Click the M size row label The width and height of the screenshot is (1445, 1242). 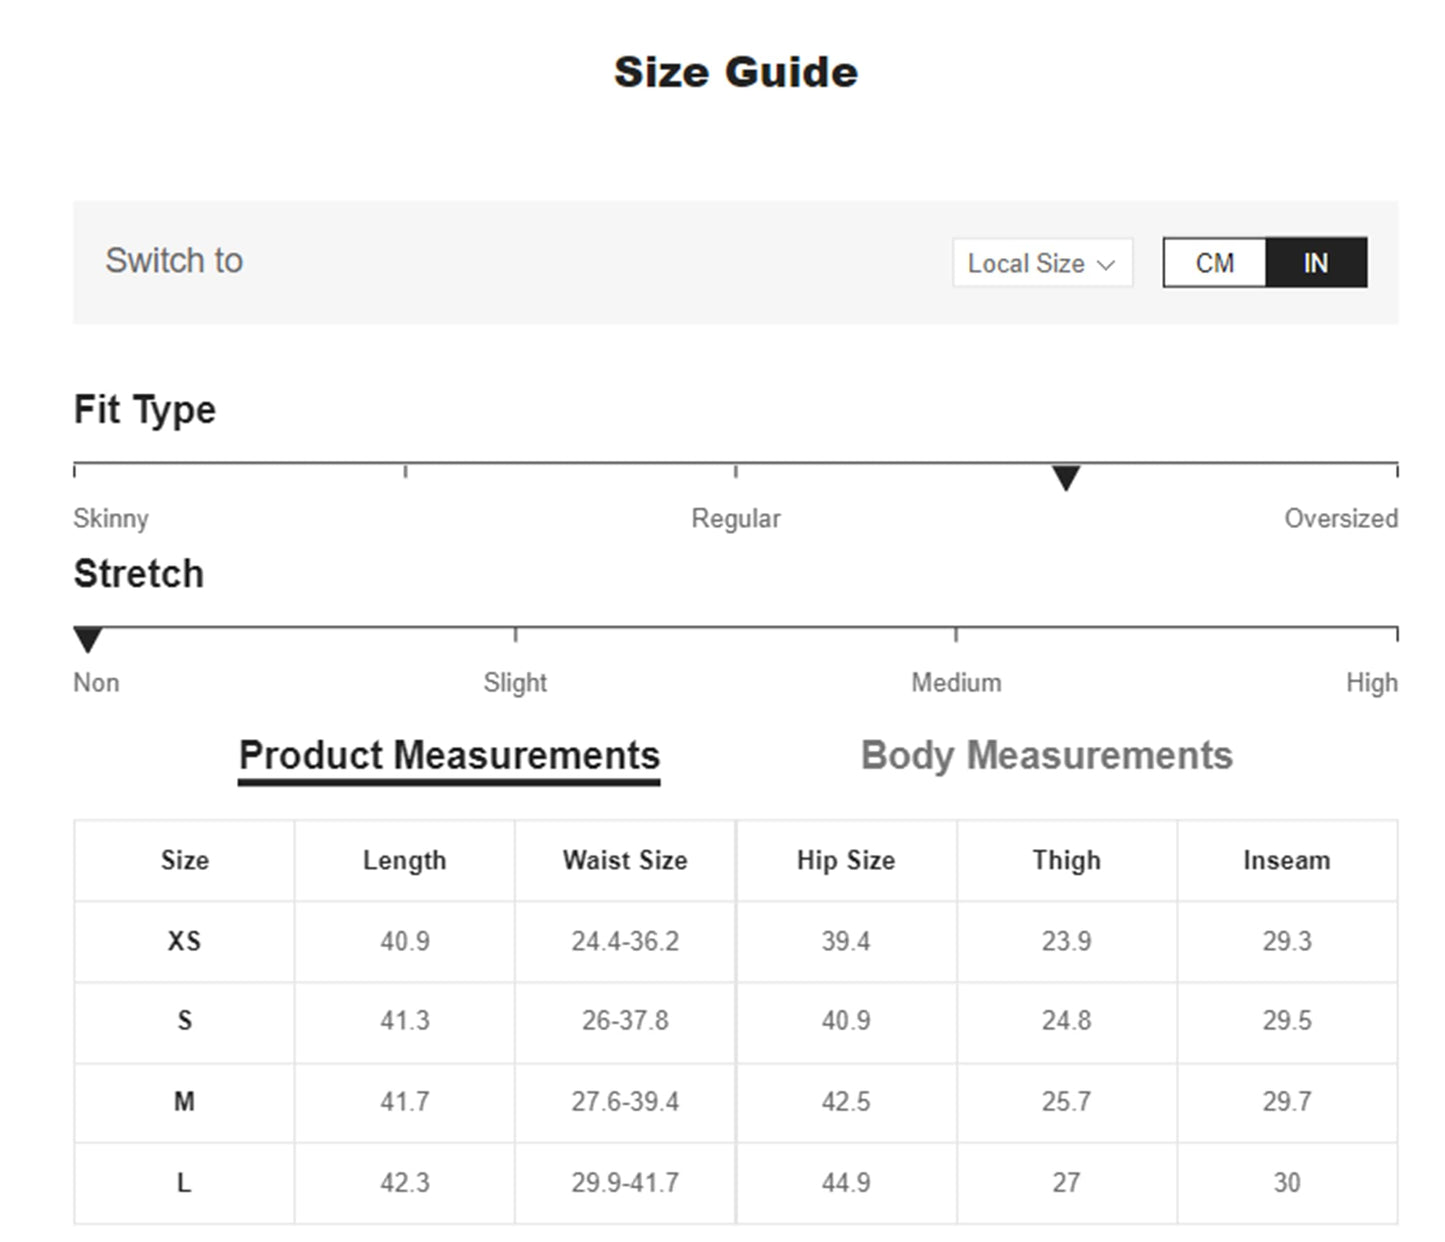pos(184,1102)
